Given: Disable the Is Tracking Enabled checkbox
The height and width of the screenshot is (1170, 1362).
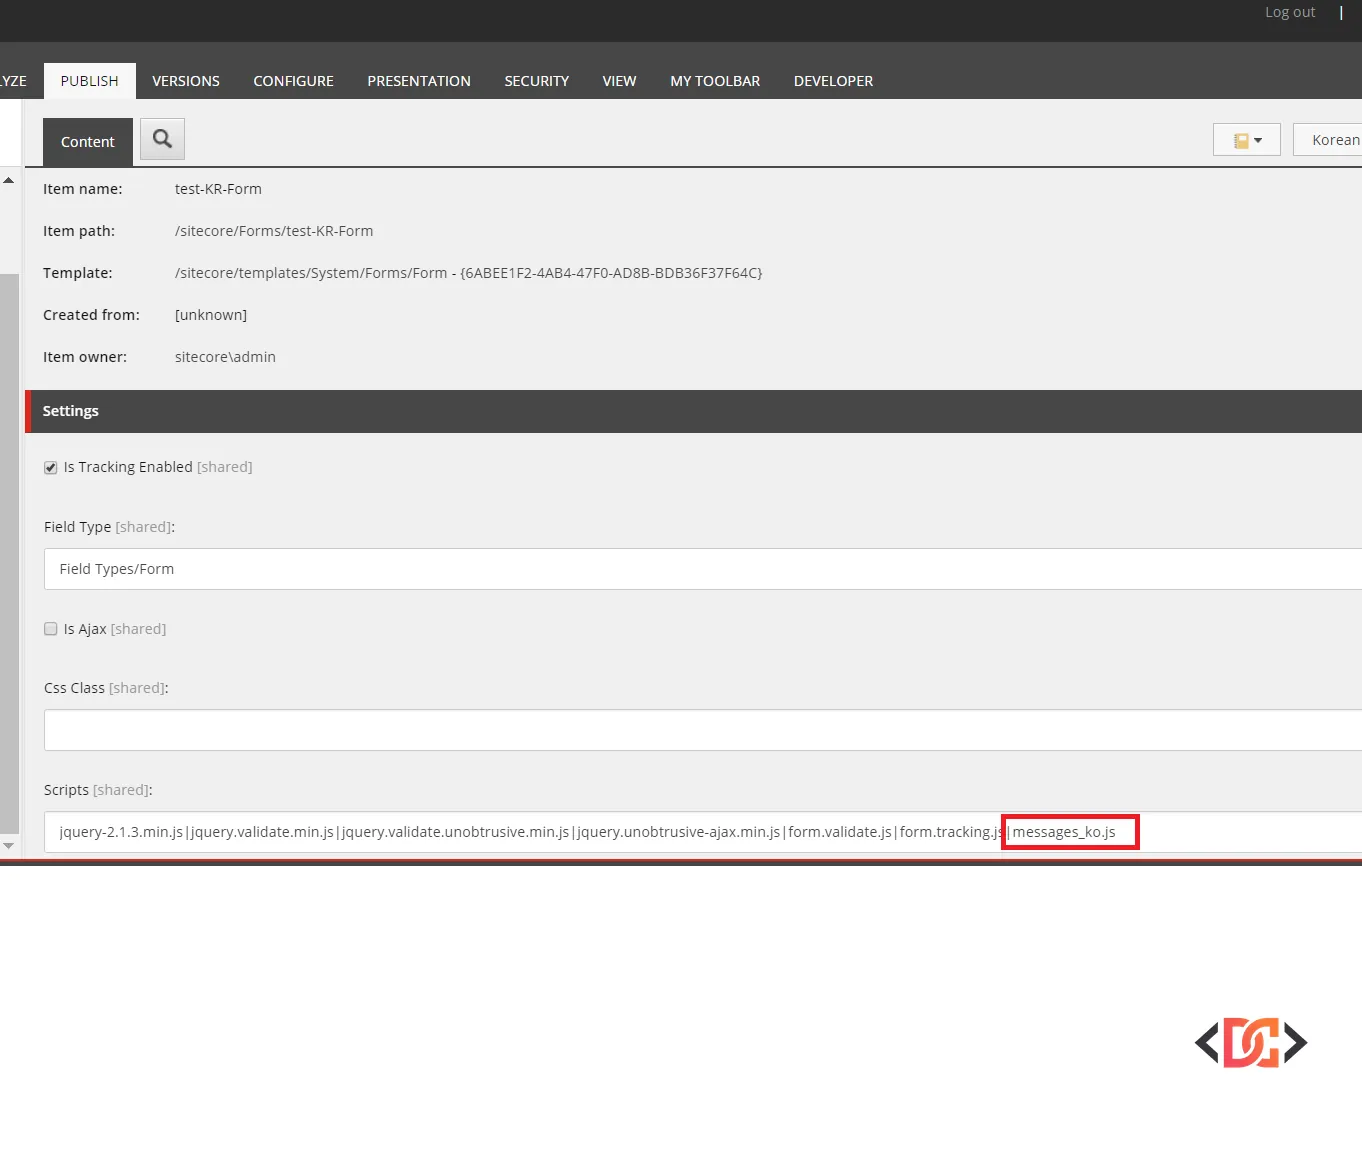Looking at the screenshot, I should pos(50,467).
